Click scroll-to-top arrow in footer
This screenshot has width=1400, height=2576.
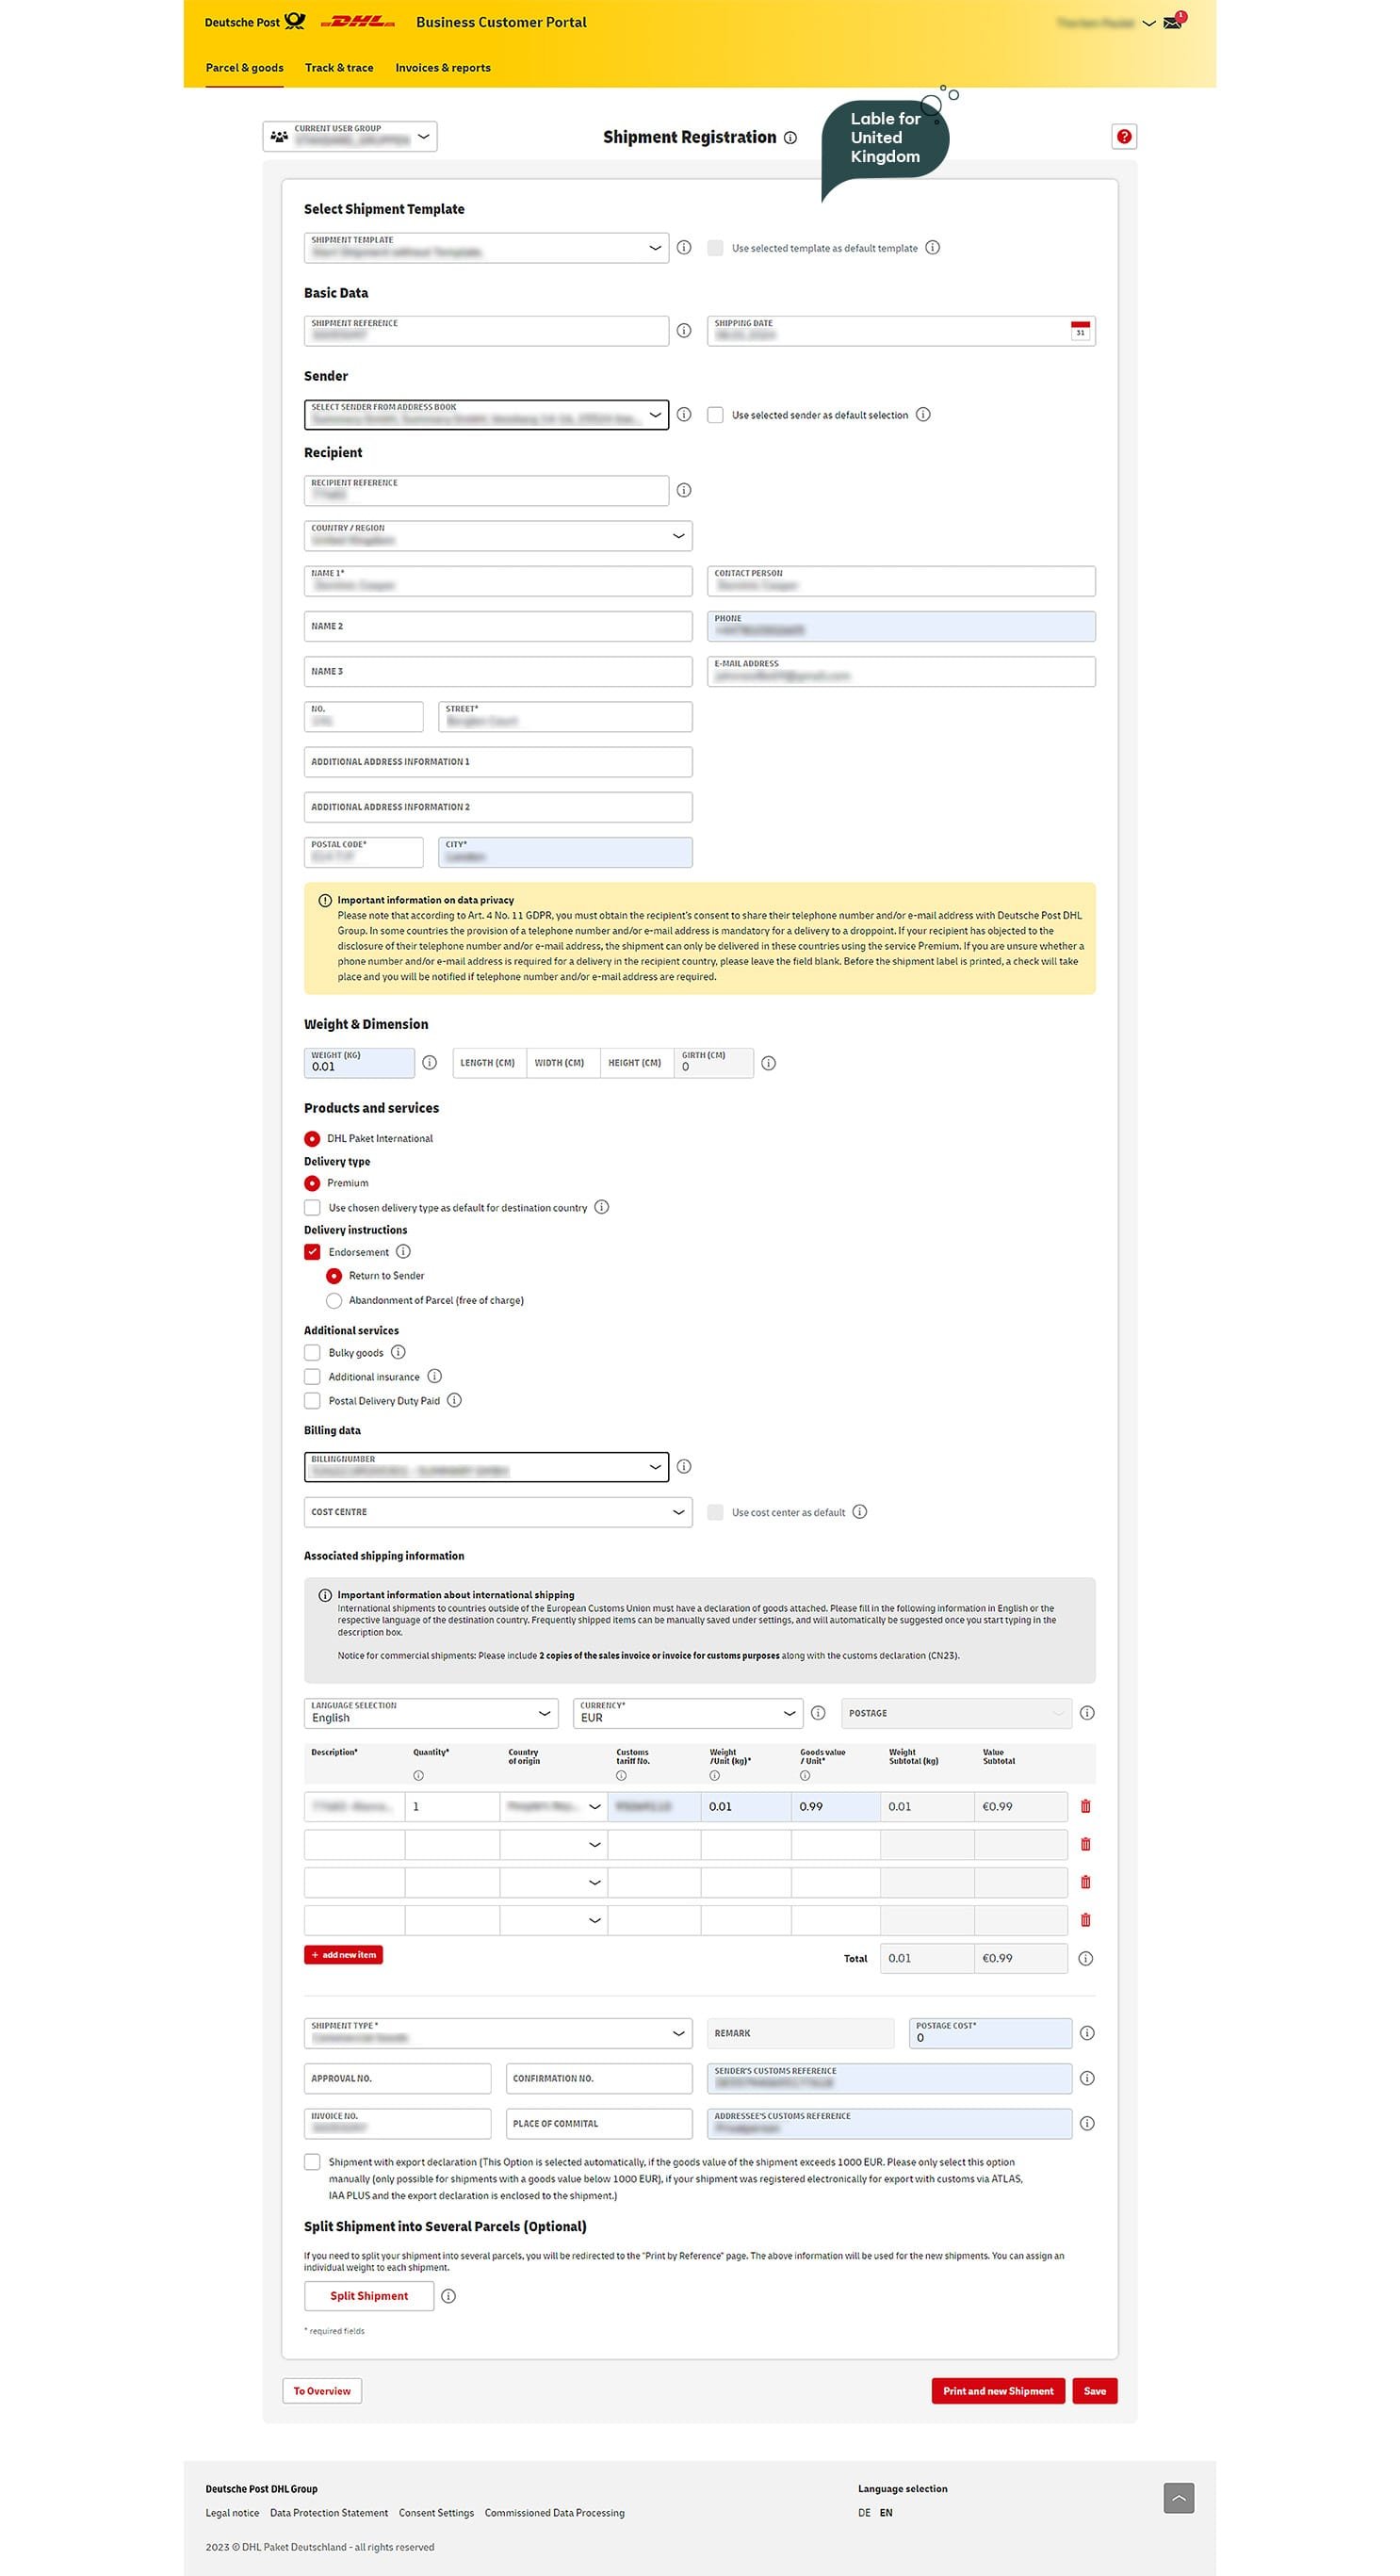1178,2497
